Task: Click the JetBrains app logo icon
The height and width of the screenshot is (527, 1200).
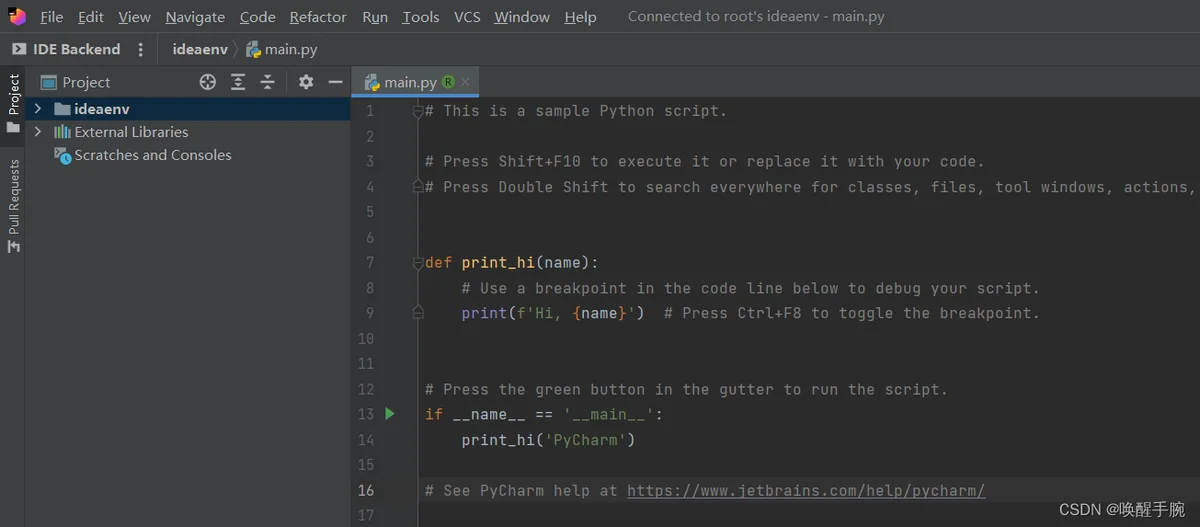Action: pyautogui.click(x=17, y=16)
